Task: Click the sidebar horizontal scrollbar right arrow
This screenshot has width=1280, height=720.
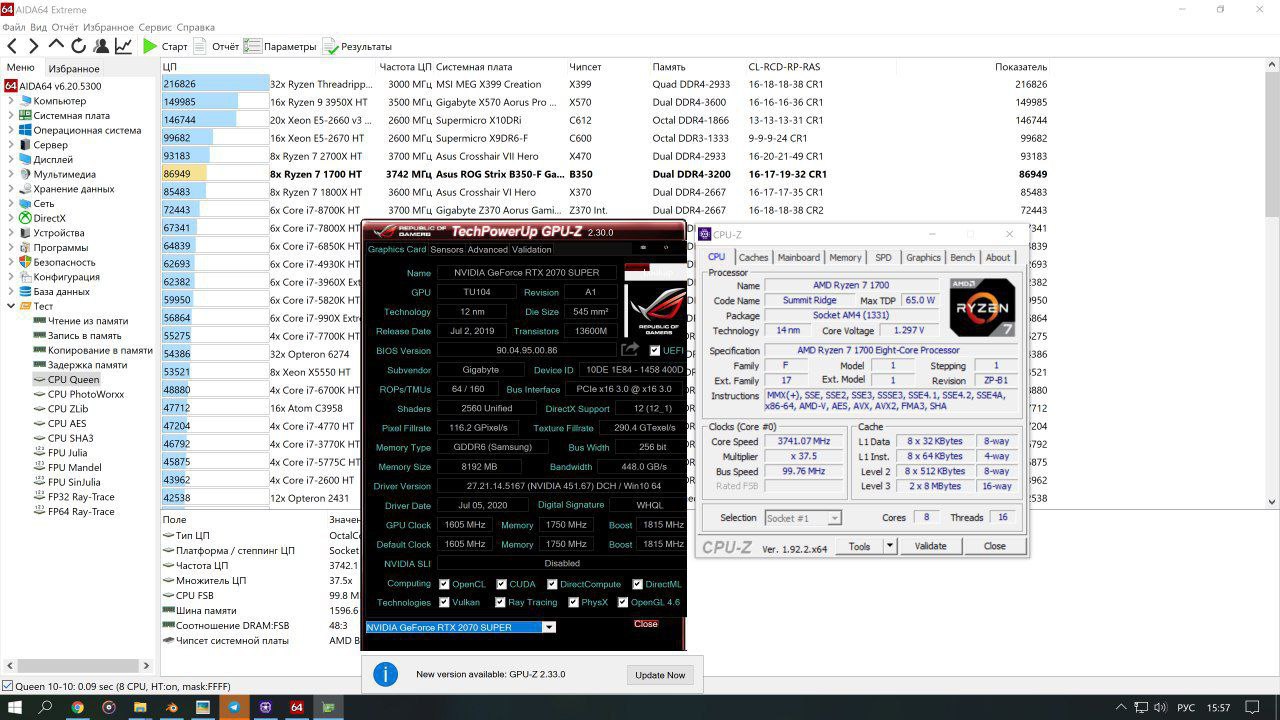Action: pos(147,666)
